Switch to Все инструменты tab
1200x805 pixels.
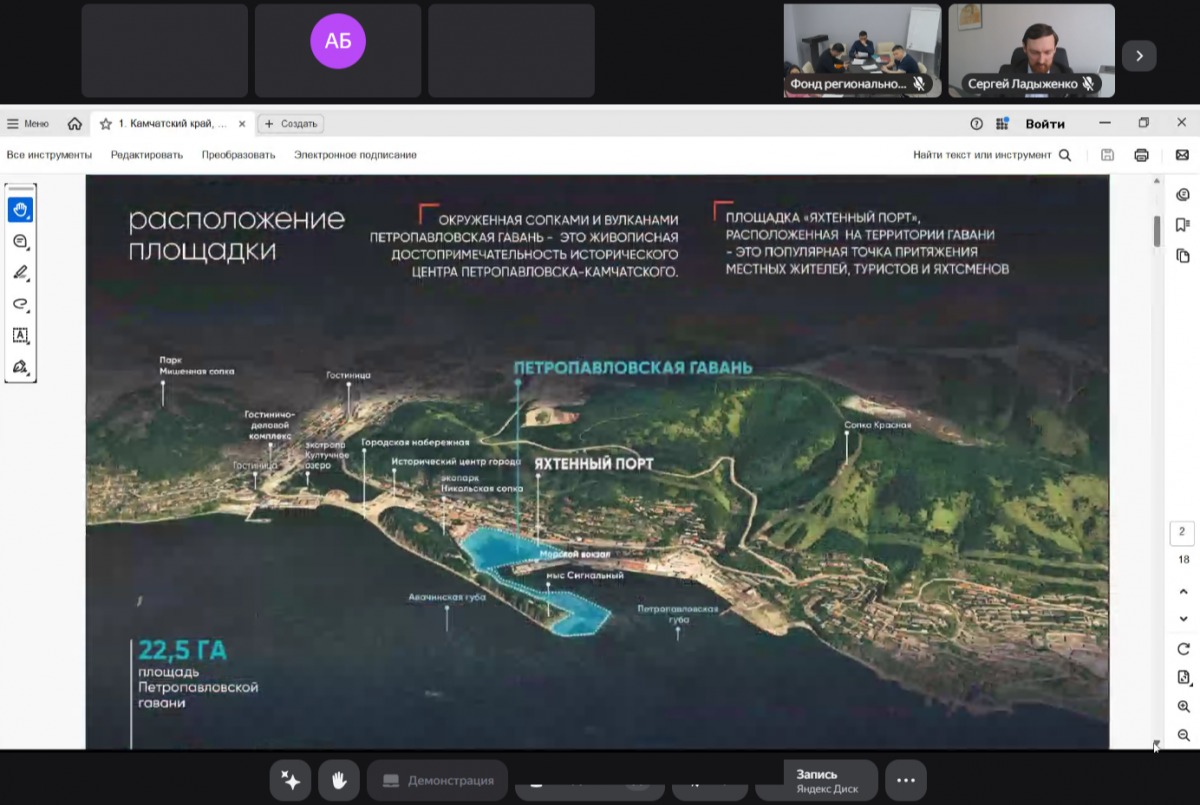click(x=49, y=155)
